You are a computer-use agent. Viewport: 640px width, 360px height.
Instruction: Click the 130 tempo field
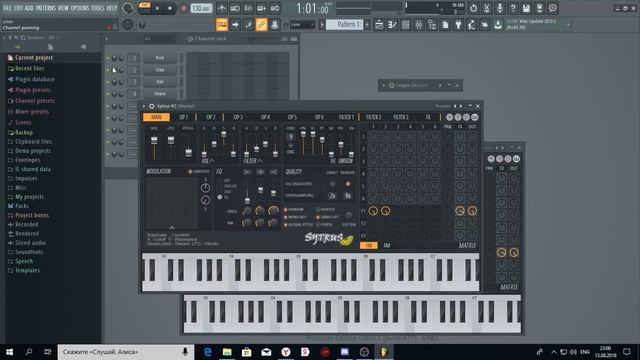(201, 8)
